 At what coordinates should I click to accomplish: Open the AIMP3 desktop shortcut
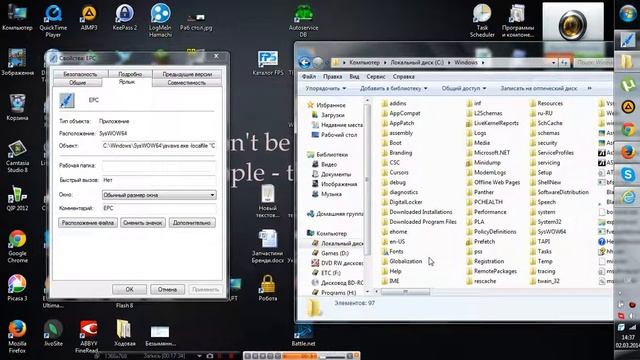[x=89, y=18]
